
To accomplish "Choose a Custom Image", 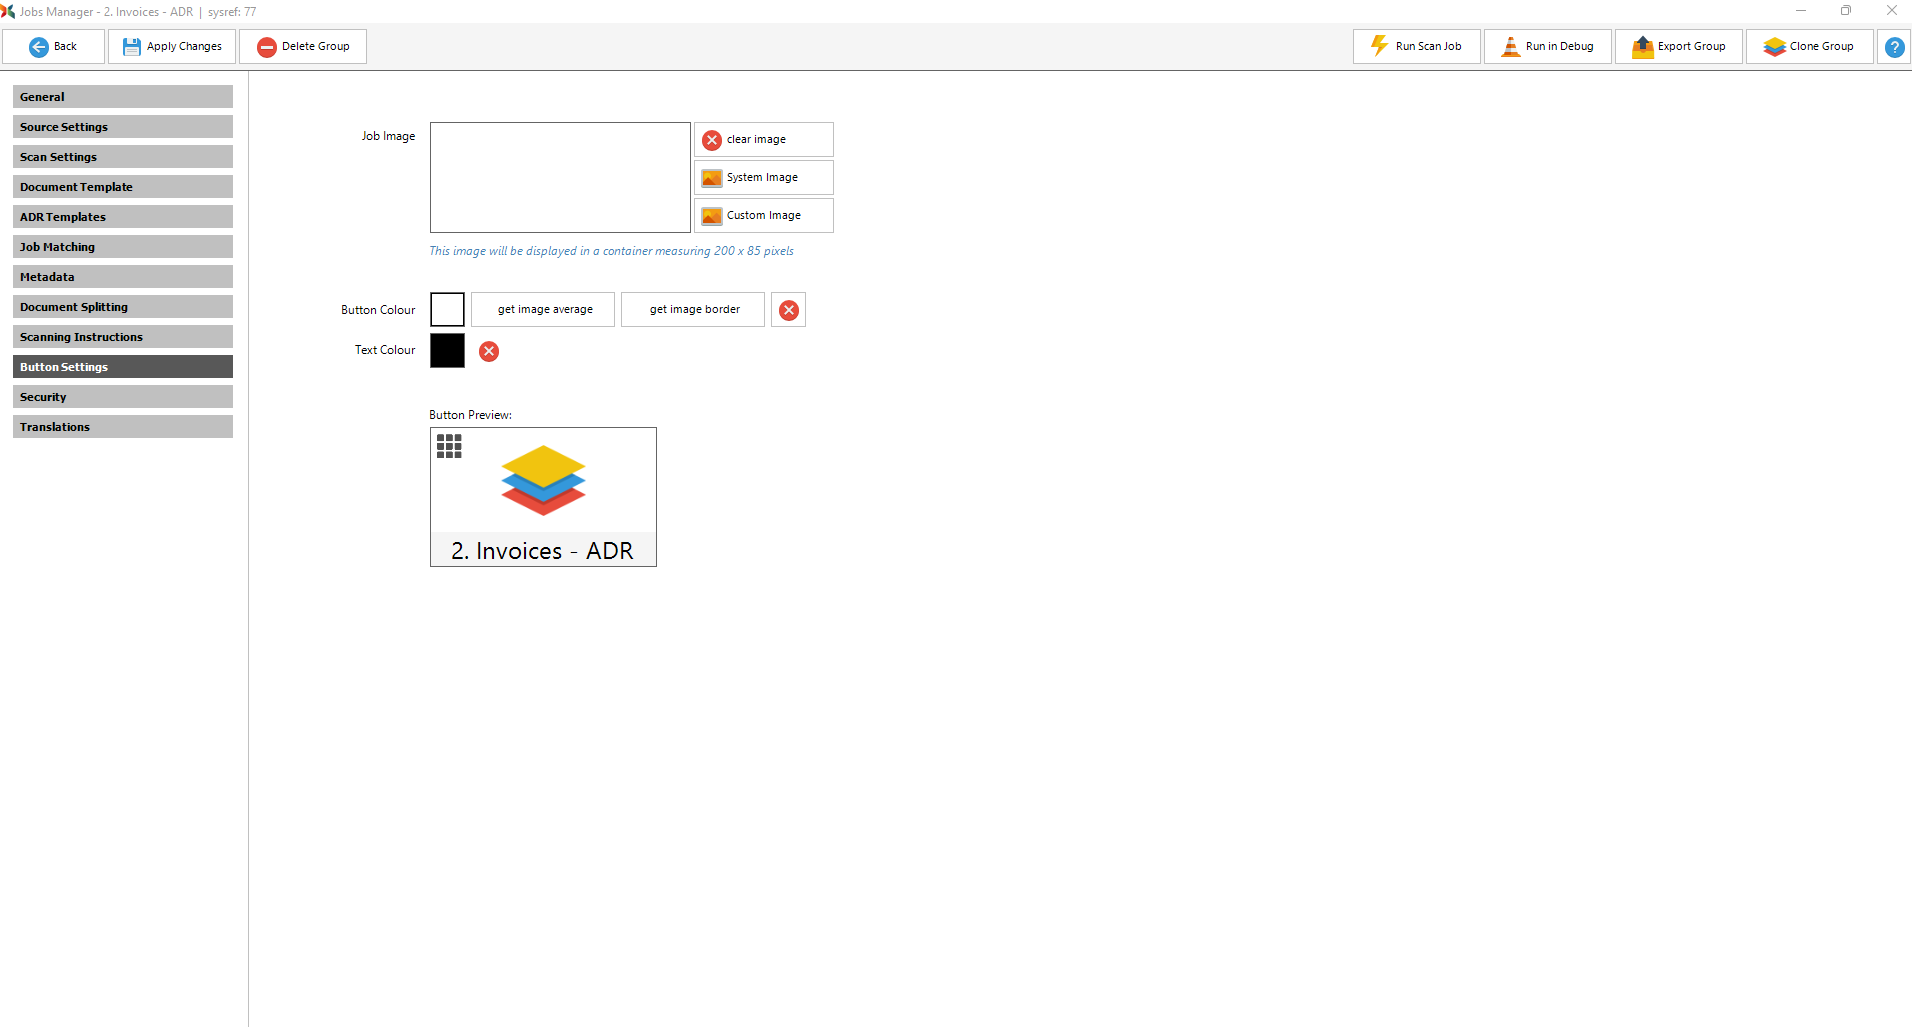I will point(763,216).
